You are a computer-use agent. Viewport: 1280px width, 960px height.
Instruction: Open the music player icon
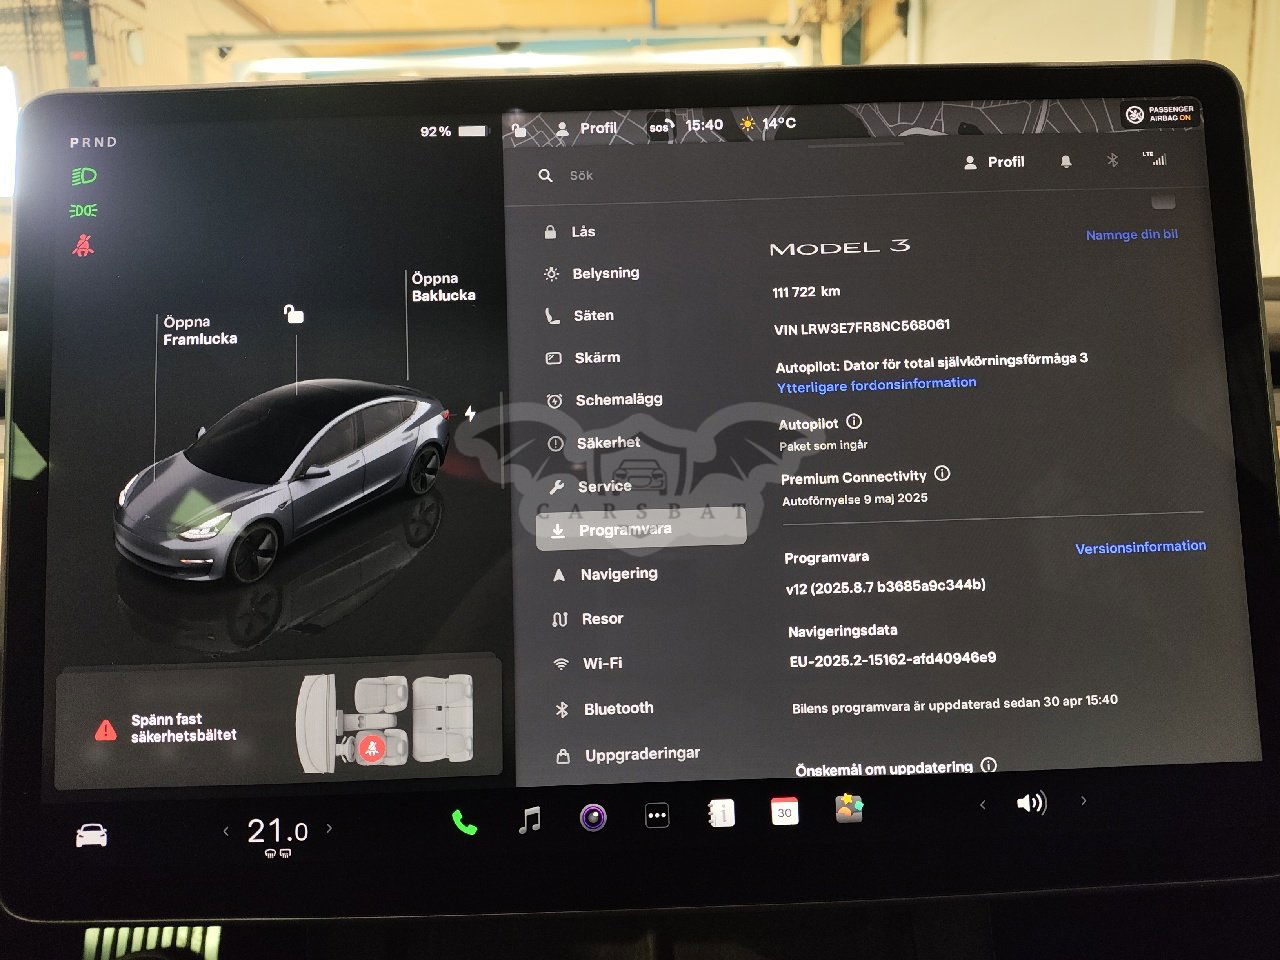[530, 820]
